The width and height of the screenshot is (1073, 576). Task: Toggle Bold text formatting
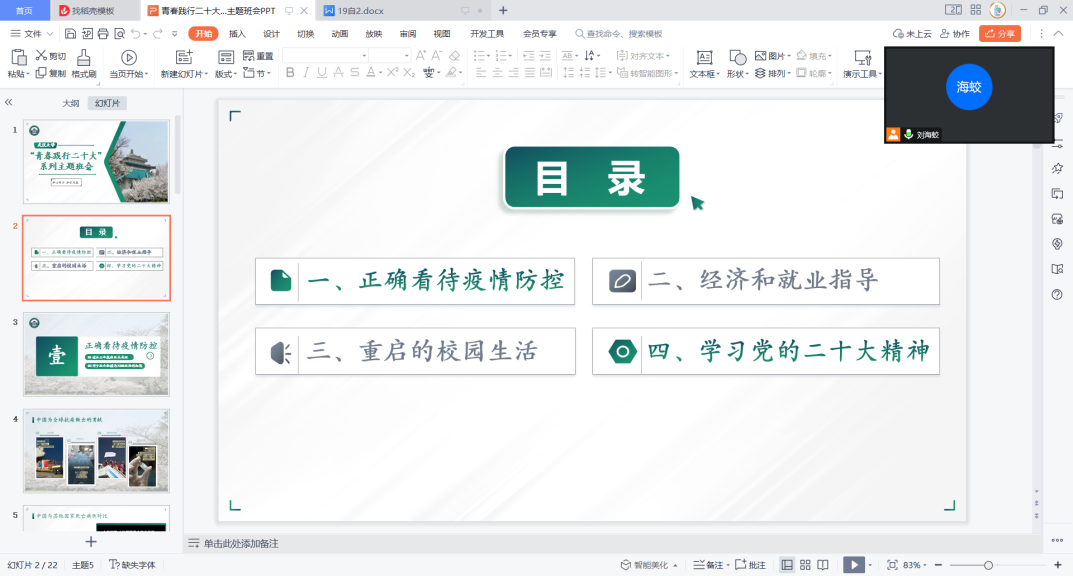click(x=291, y=73)
